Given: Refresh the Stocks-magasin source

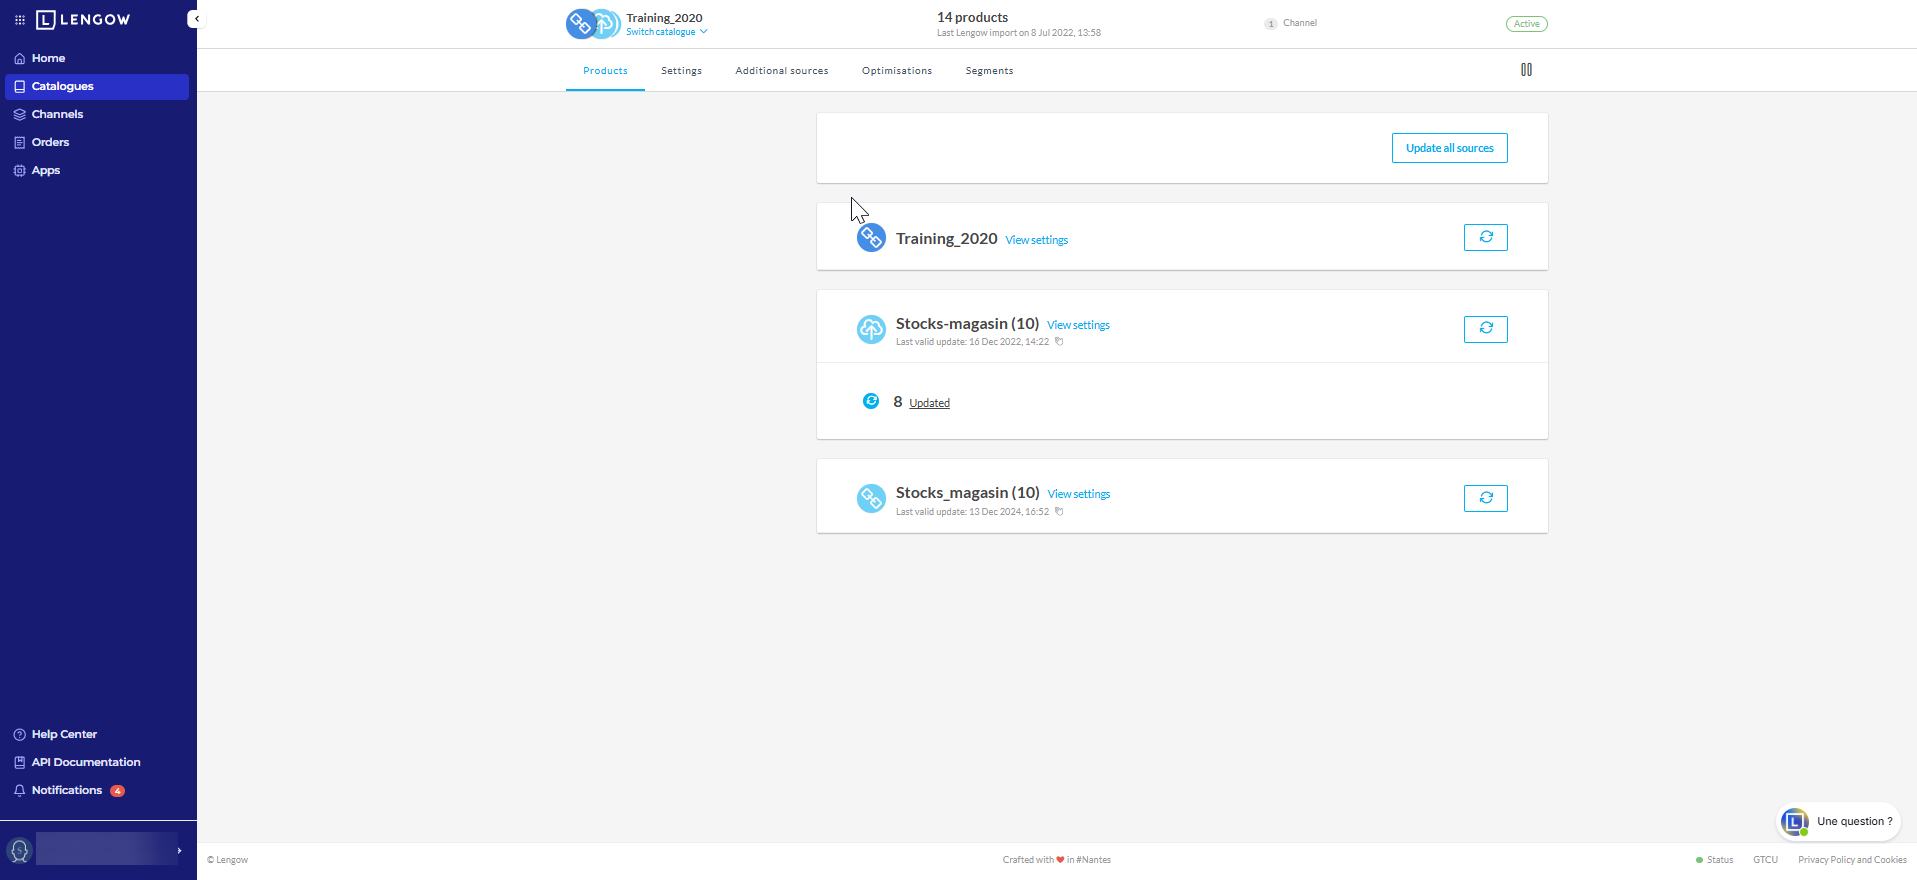Looking at the screenshot, I should 1485,329.
